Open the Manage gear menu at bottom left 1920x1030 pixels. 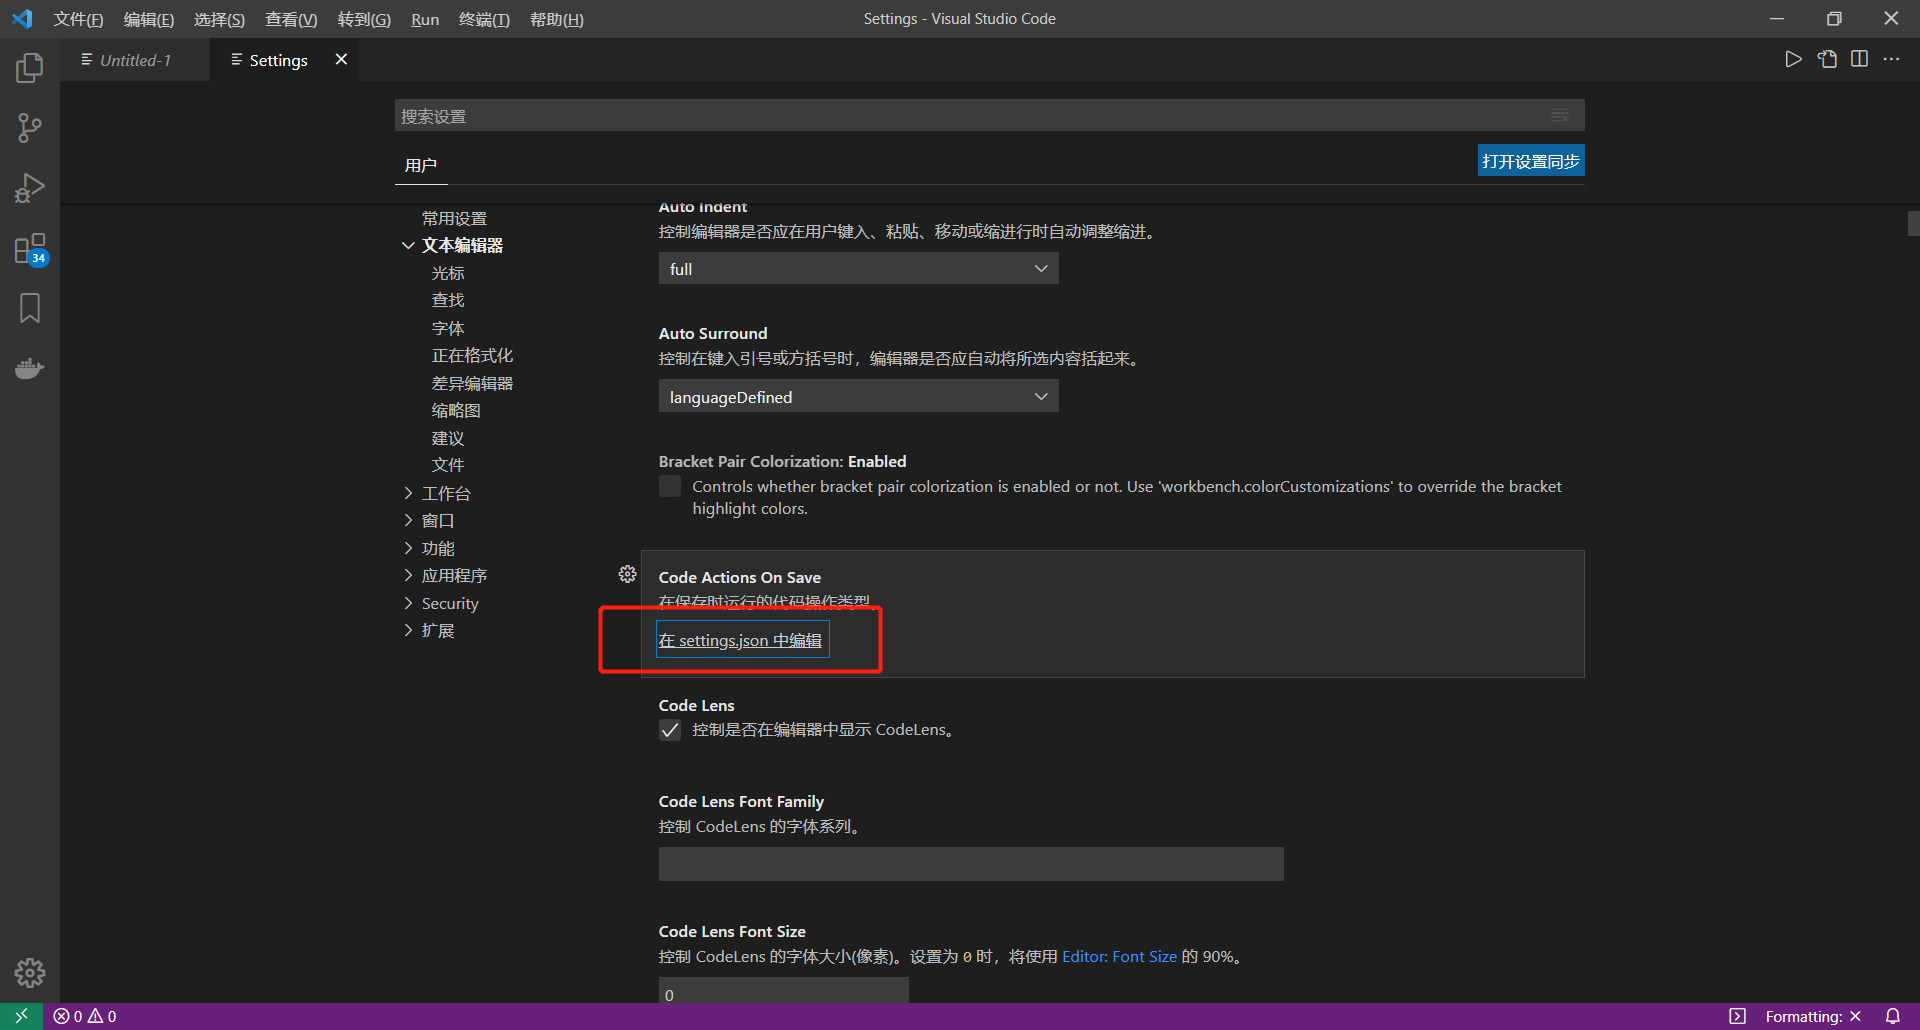30,972
